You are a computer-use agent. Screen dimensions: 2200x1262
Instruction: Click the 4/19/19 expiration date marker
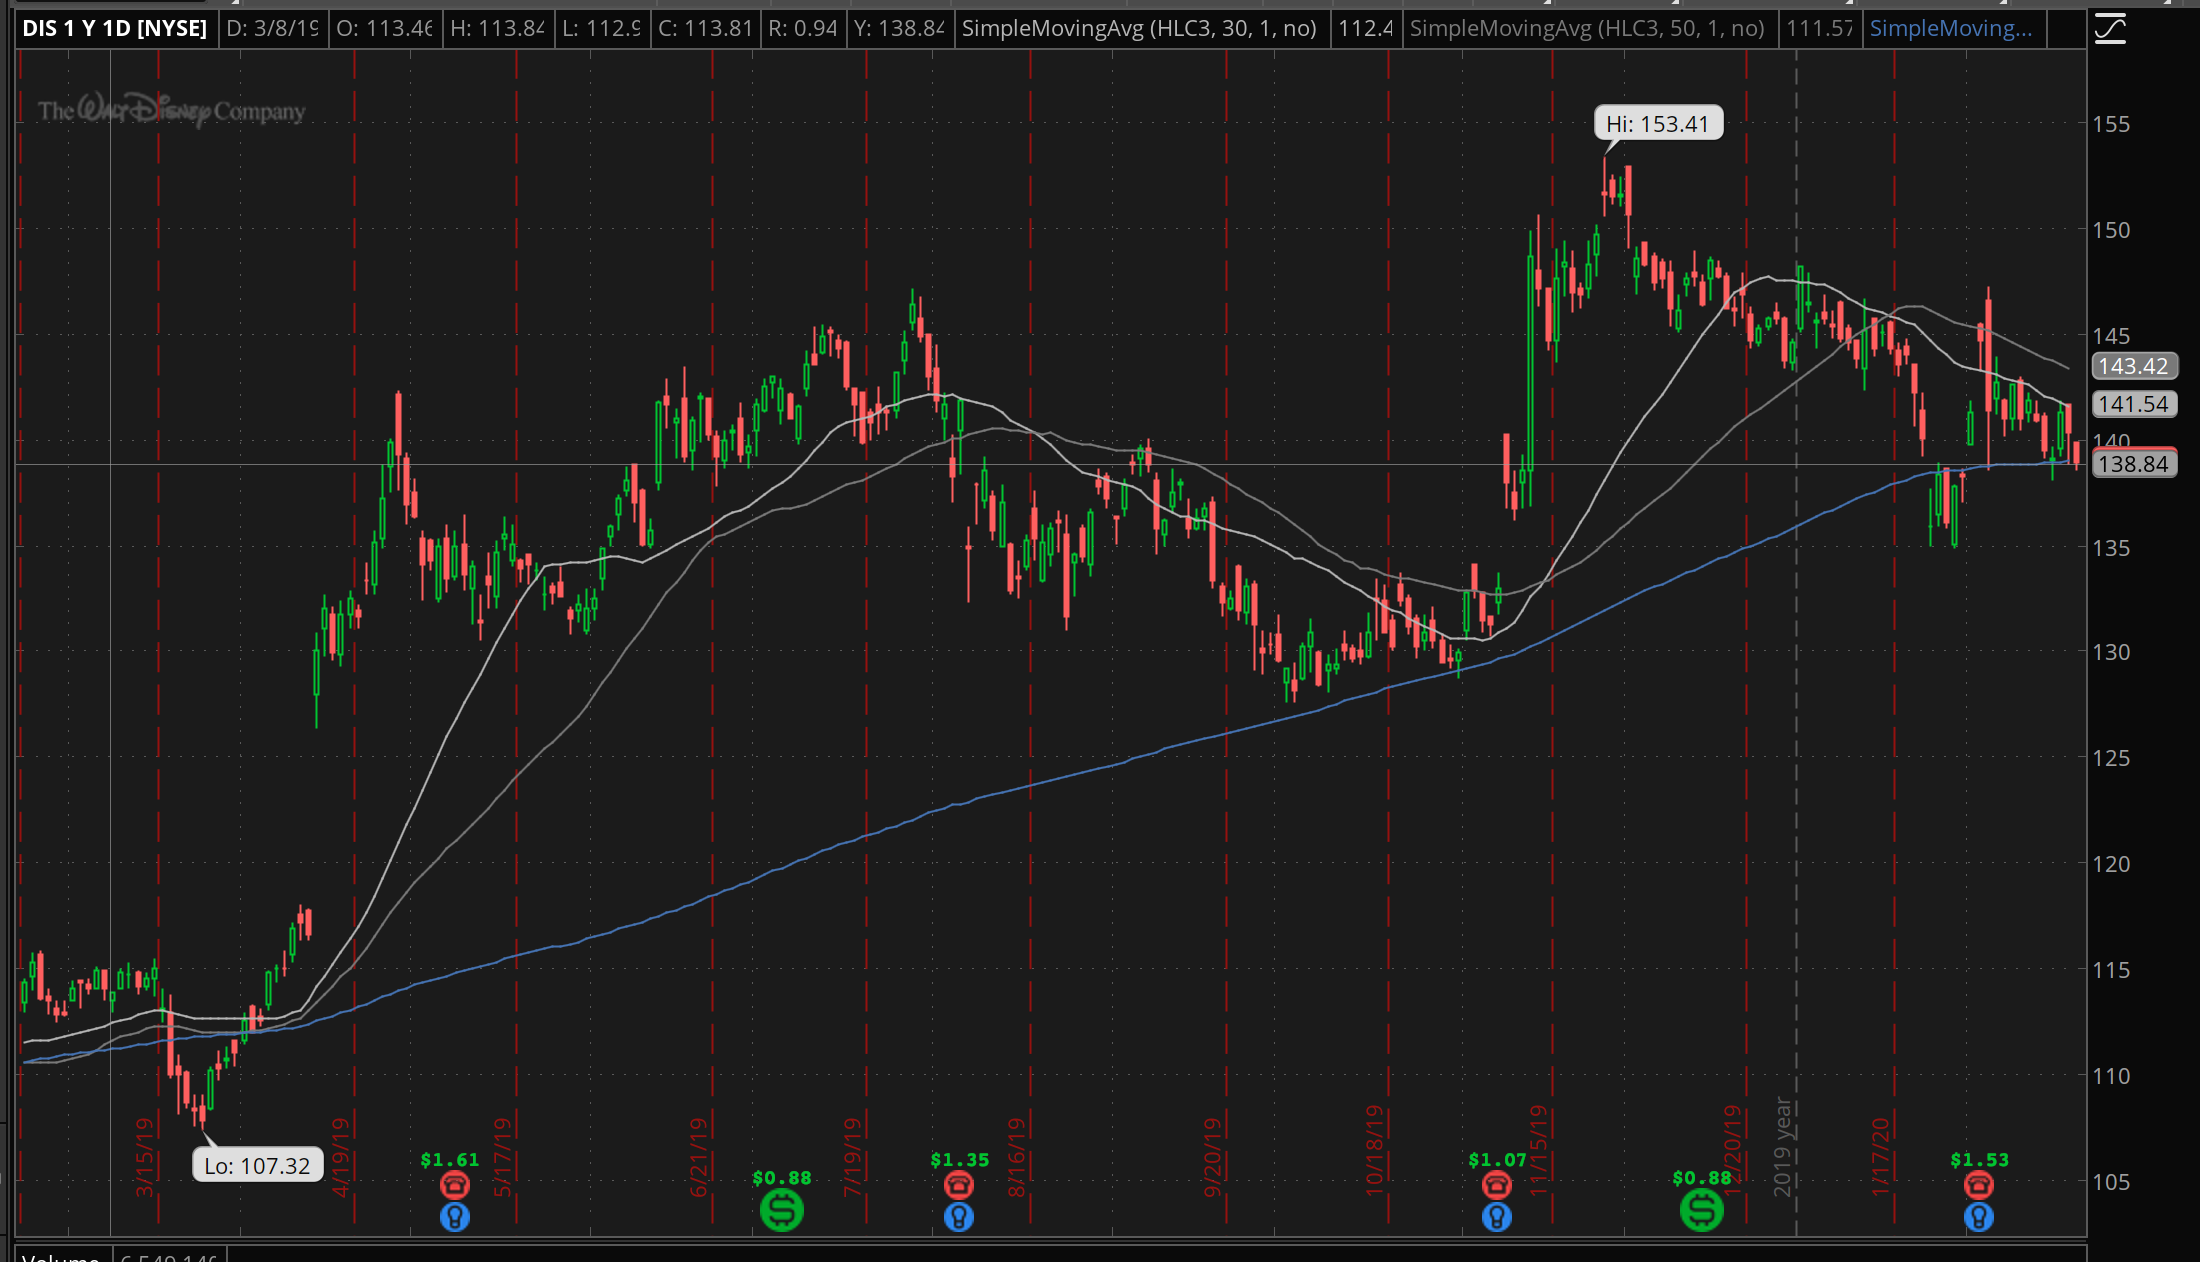(x=341, y=1158)
